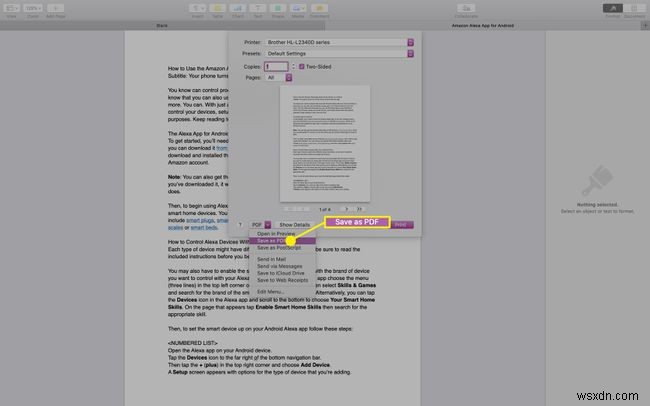Toggle the Two-Sided checkbox
This screenshot has width=650, height=406.
tap(302, 67)
